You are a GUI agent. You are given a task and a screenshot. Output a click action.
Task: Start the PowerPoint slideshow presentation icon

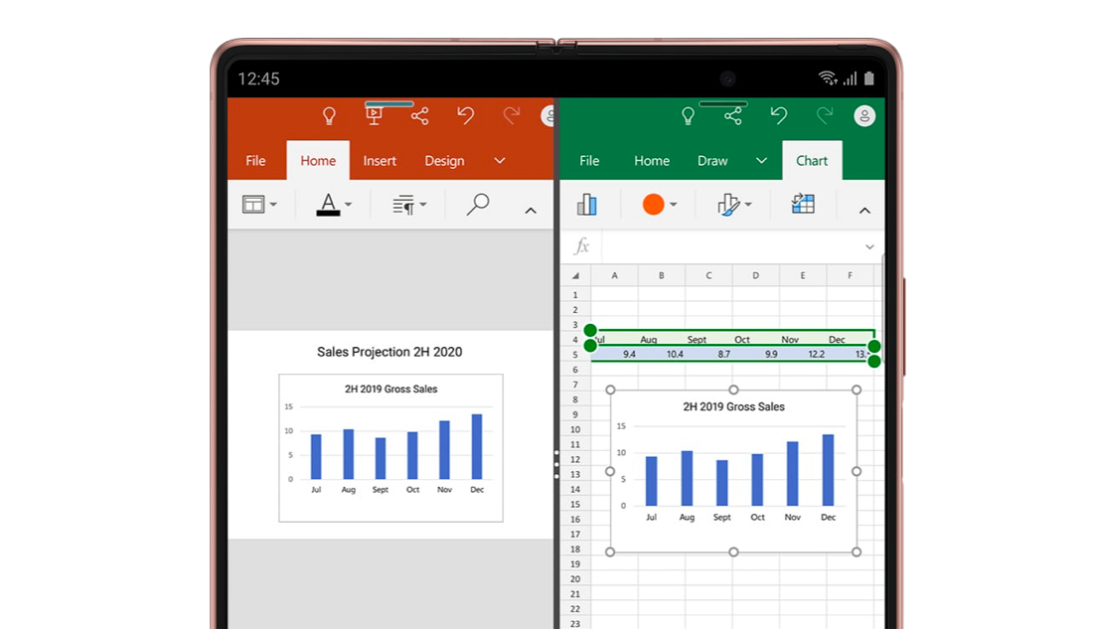point(374,116)
